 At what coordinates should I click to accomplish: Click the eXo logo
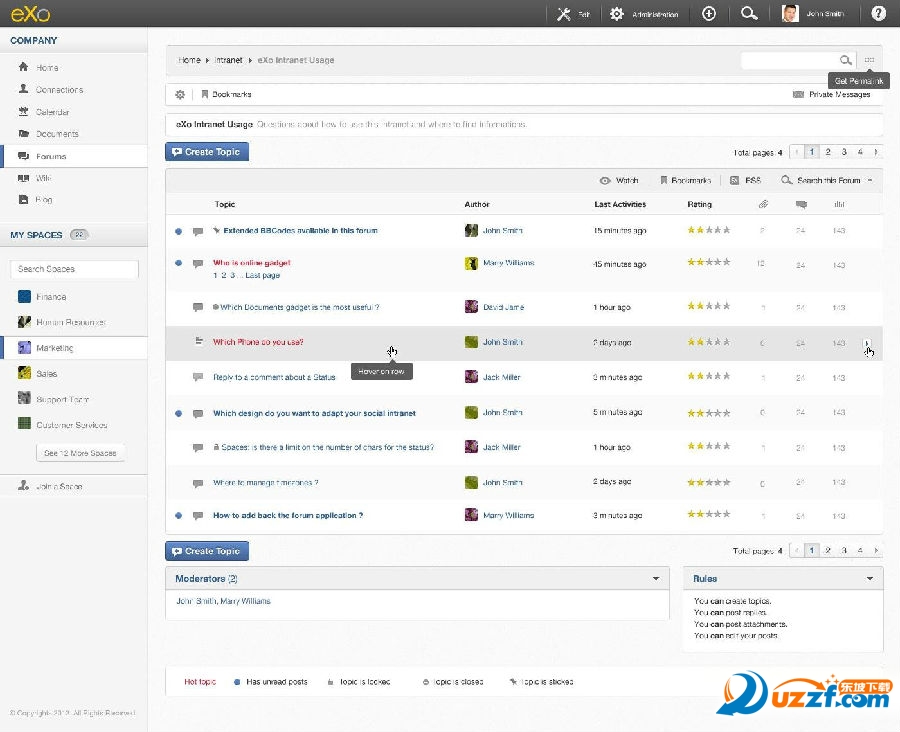pos(30,14)
